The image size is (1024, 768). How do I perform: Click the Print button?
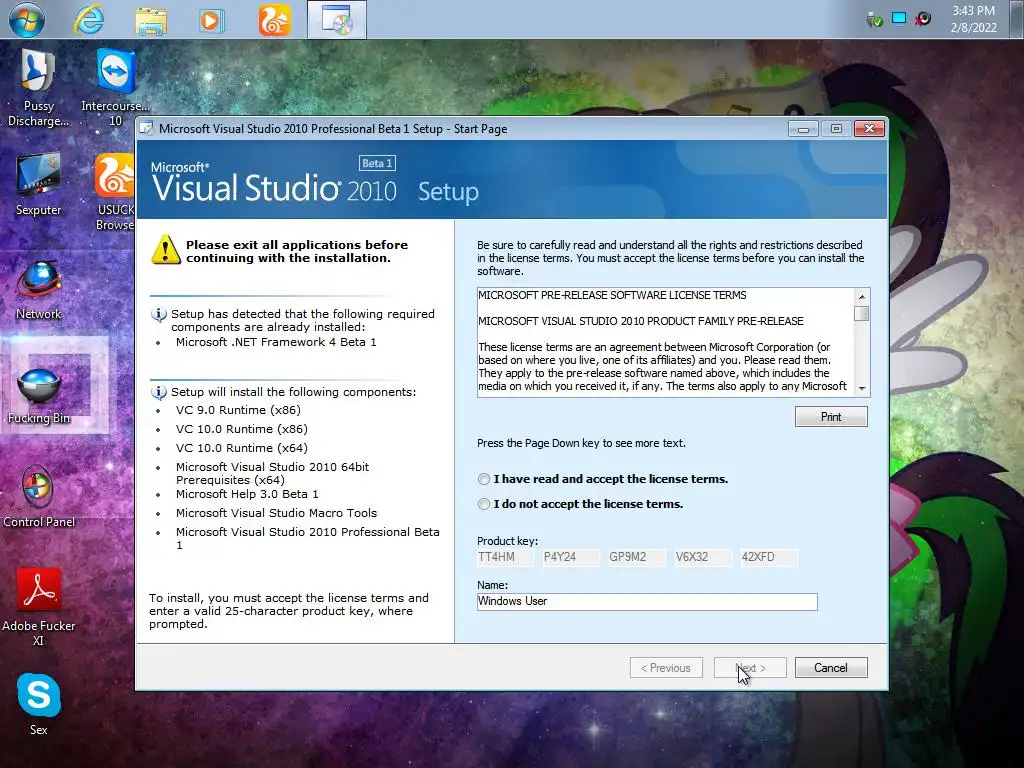[x=831, y=417]
